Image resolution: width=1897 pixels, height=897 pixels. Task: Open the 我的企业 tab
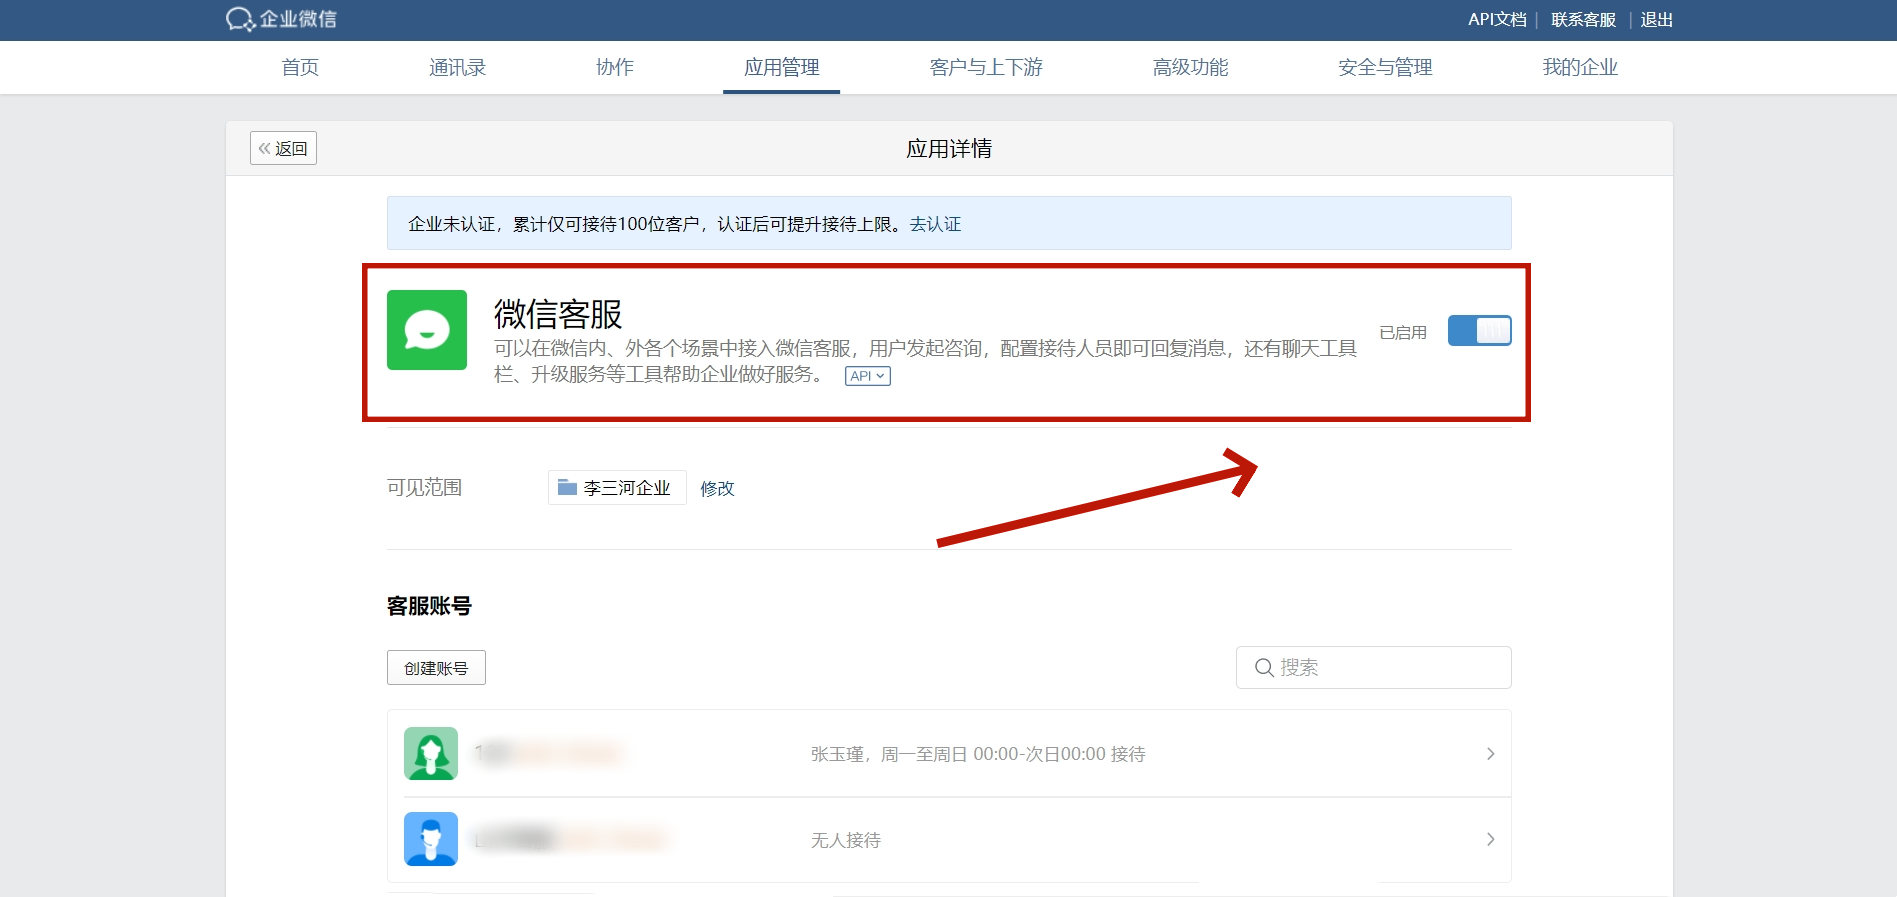point(1580,67)
